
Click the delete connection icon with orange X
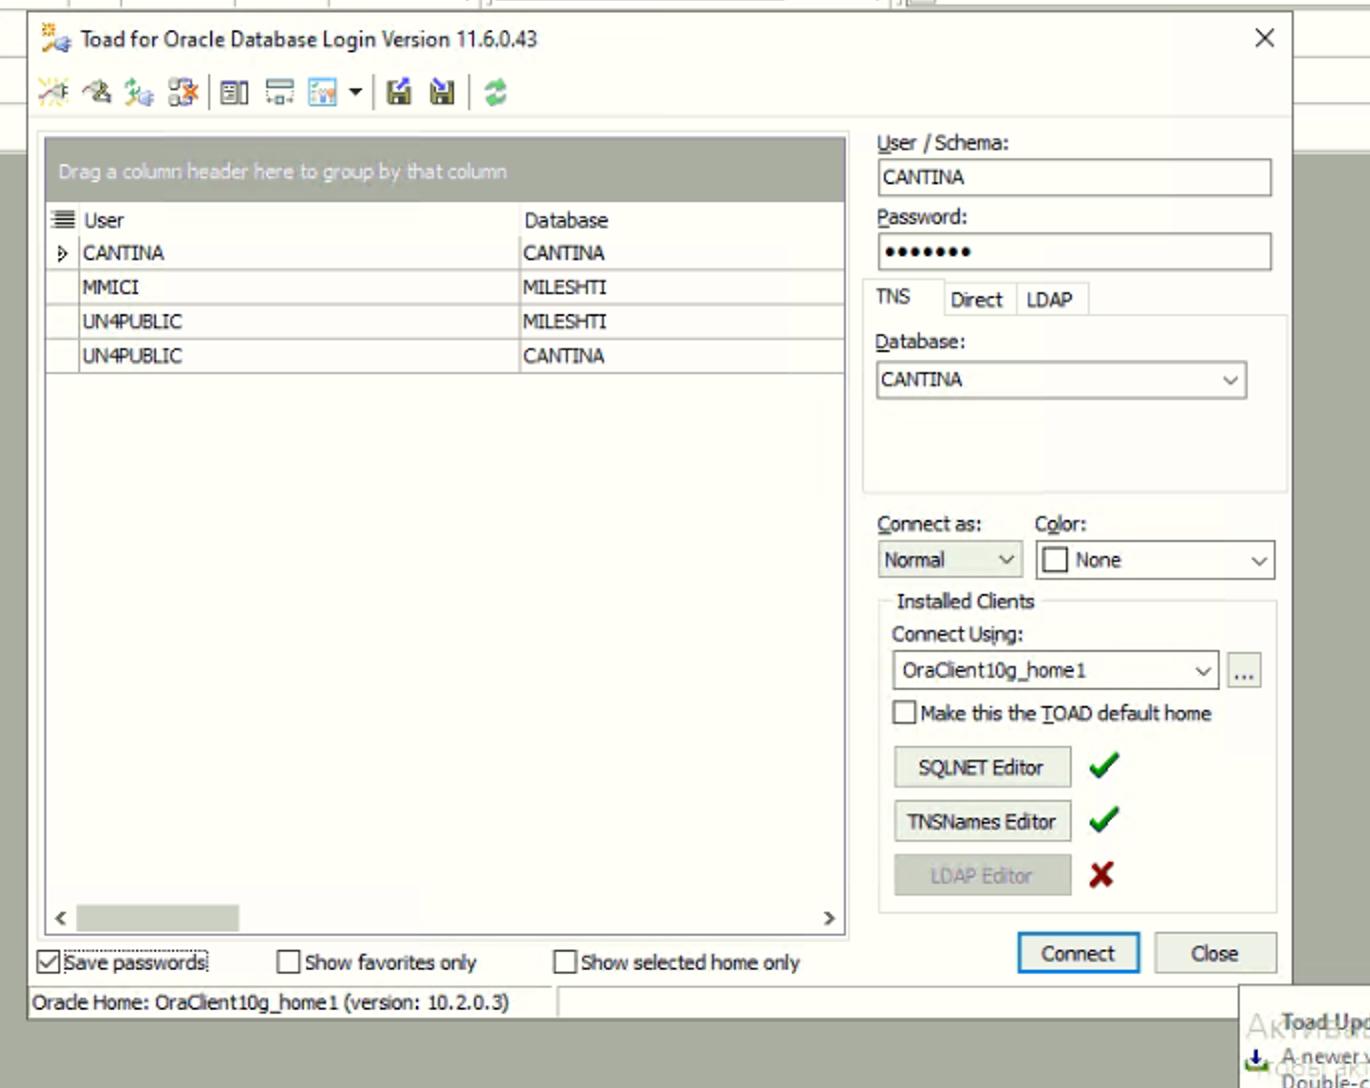pyautogui.click(x=183, y=93)
